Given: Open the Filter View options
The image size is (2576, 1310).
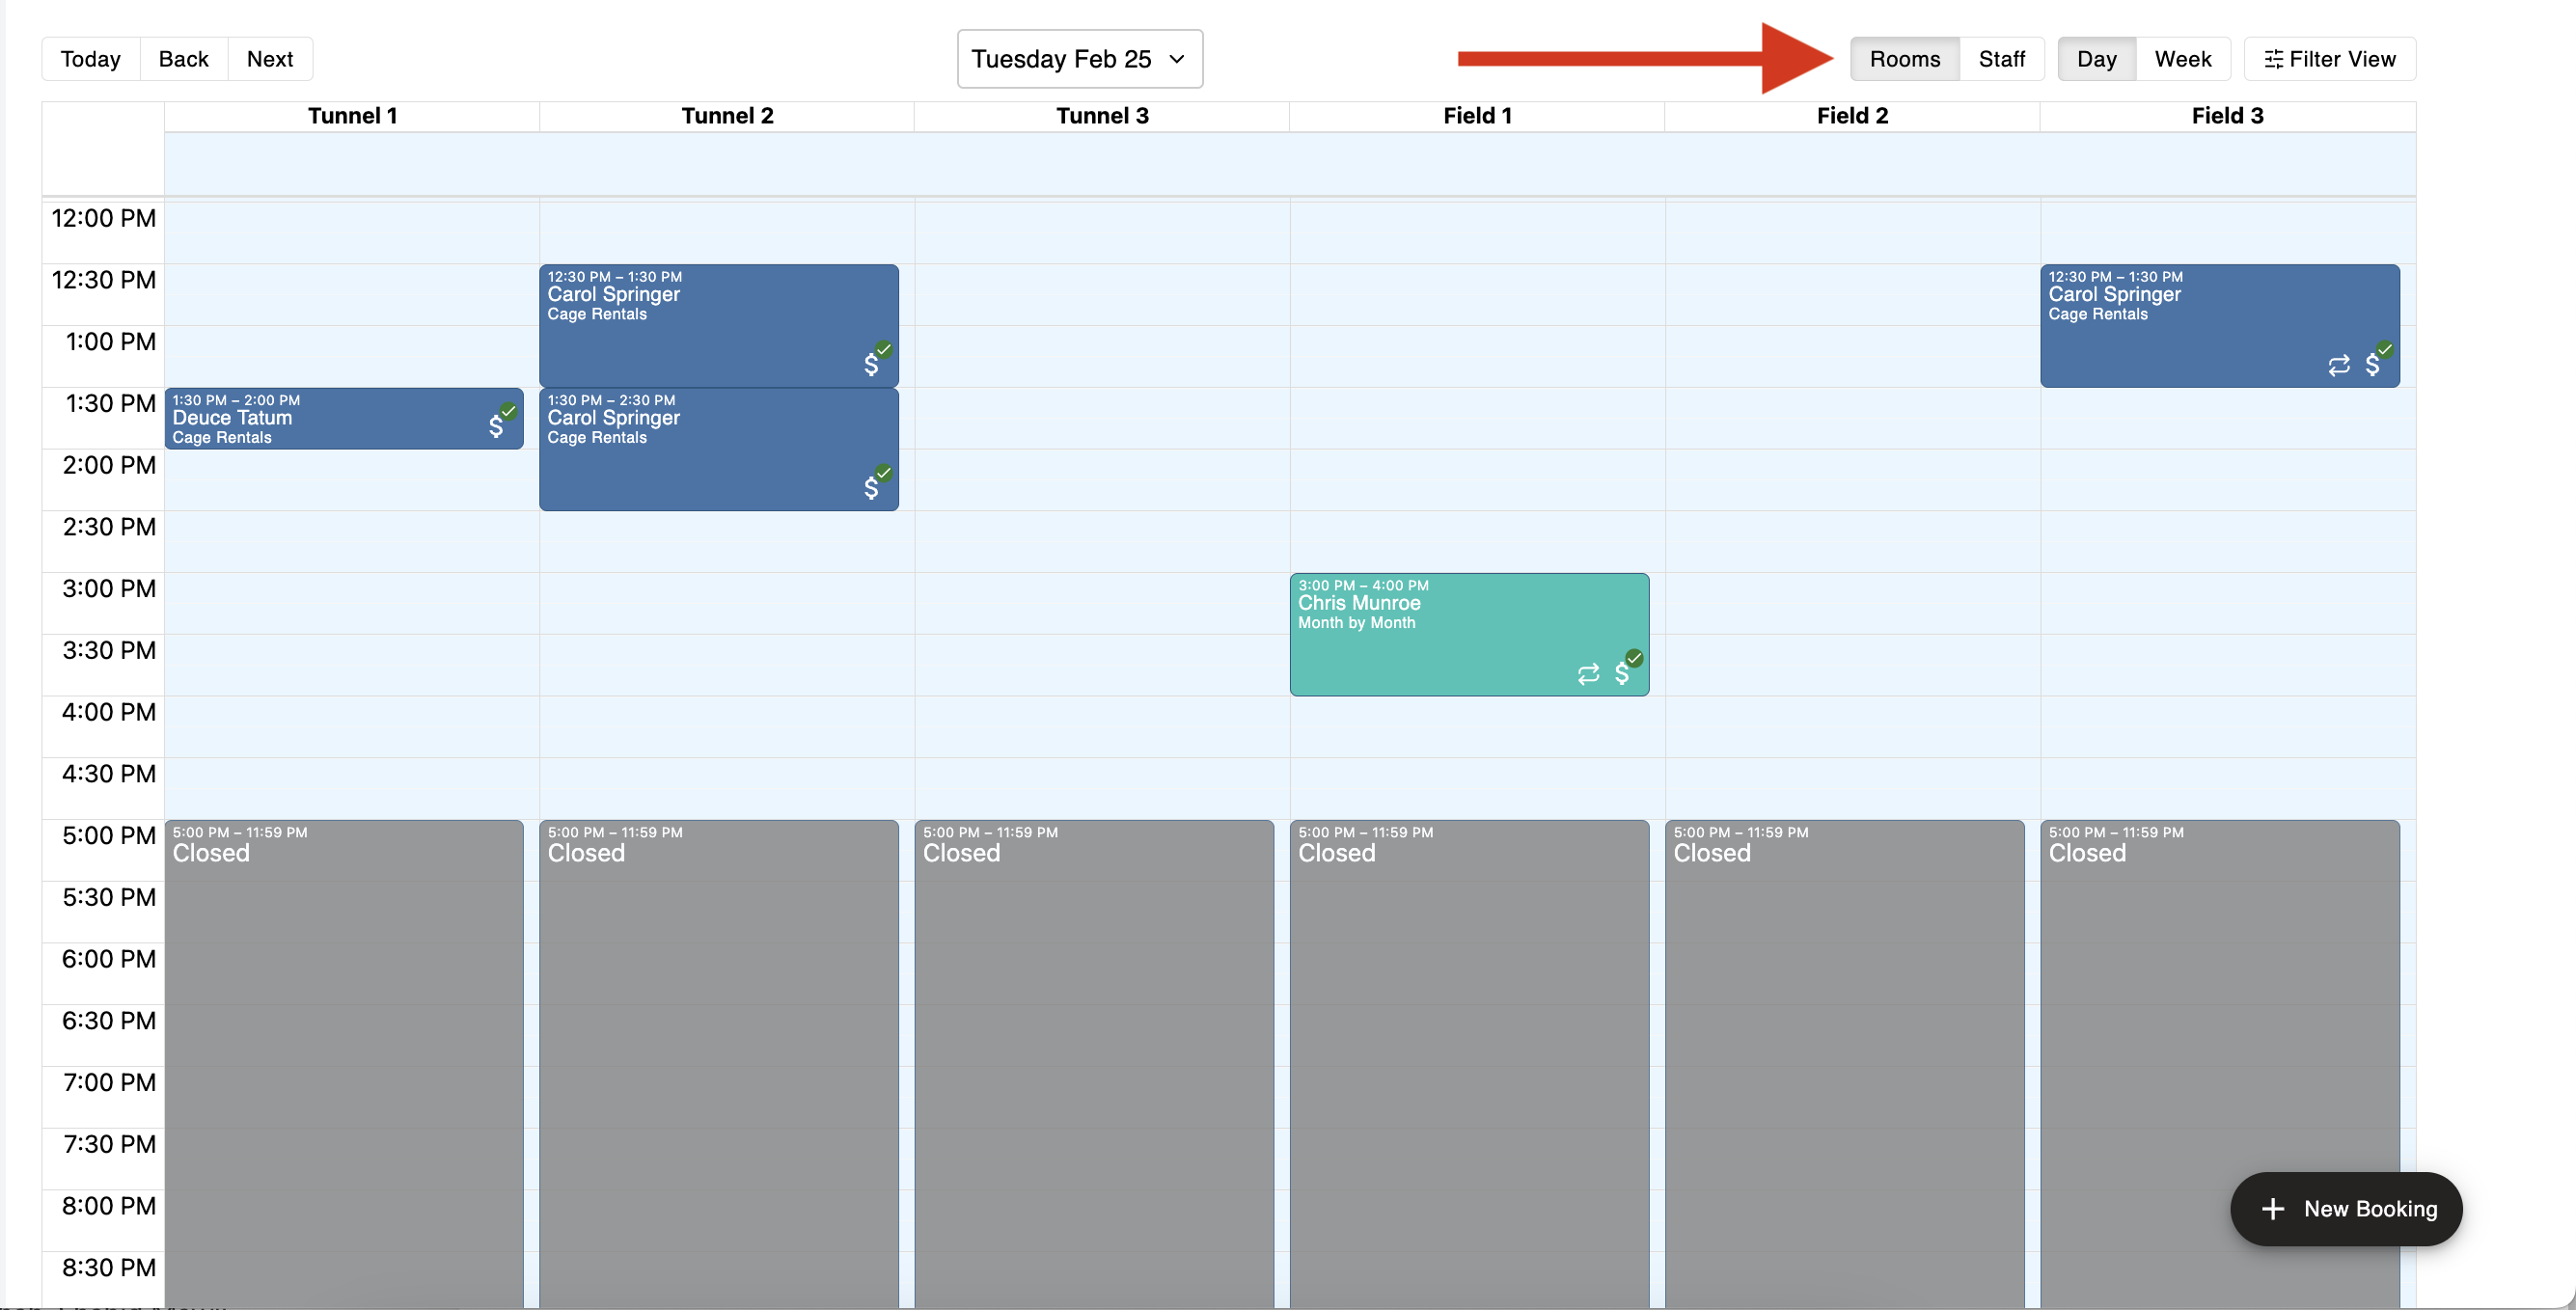Looking at the screenshot, I should (2329, 59).
